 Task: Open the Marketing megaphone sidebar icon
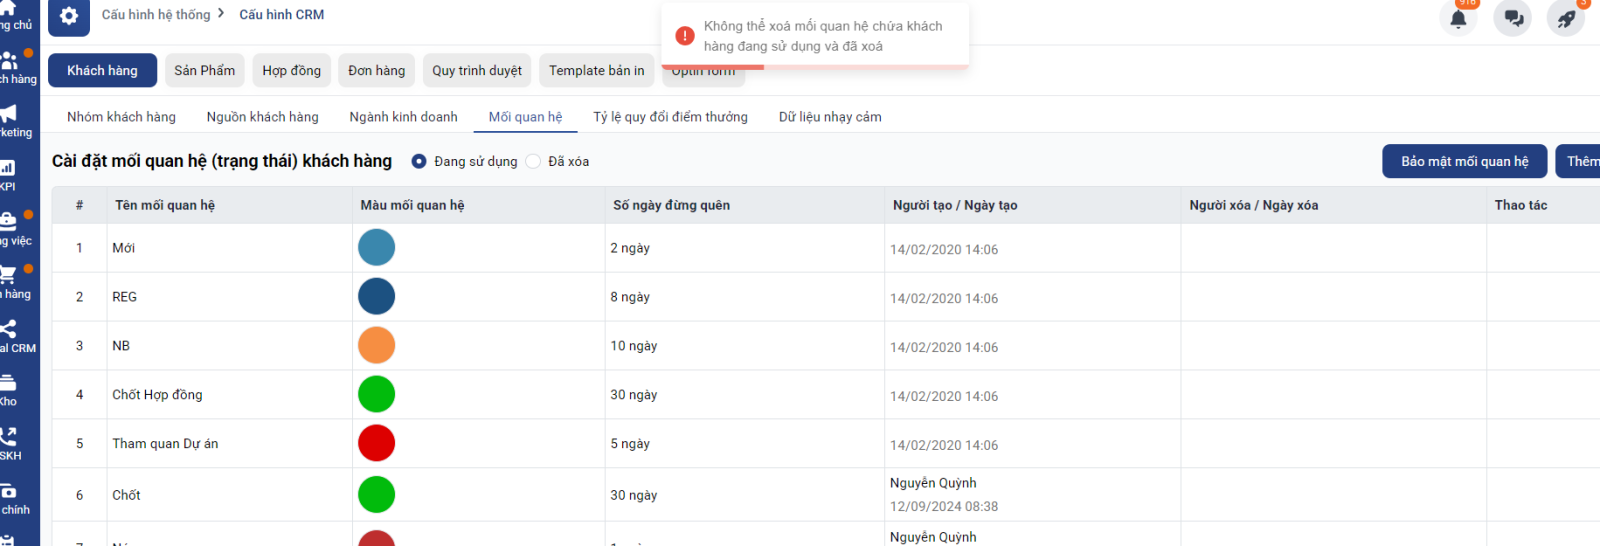9,113
